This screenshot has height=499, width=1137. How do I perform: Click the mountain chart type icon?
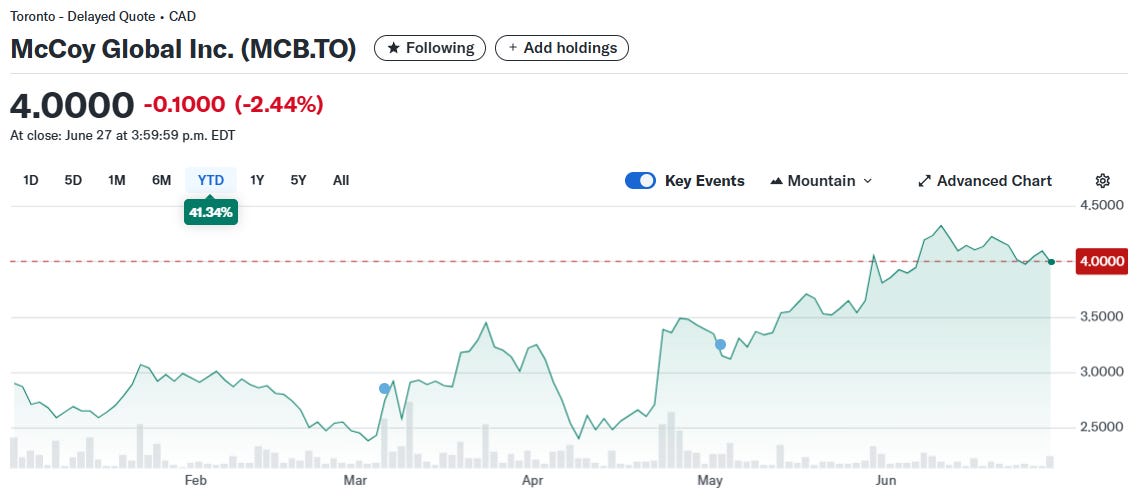(x=776, y=181)
